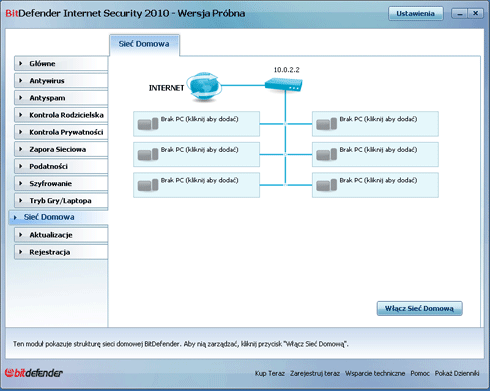Click the Internet globe icon
490x391 pixels.
click(204, 86)
